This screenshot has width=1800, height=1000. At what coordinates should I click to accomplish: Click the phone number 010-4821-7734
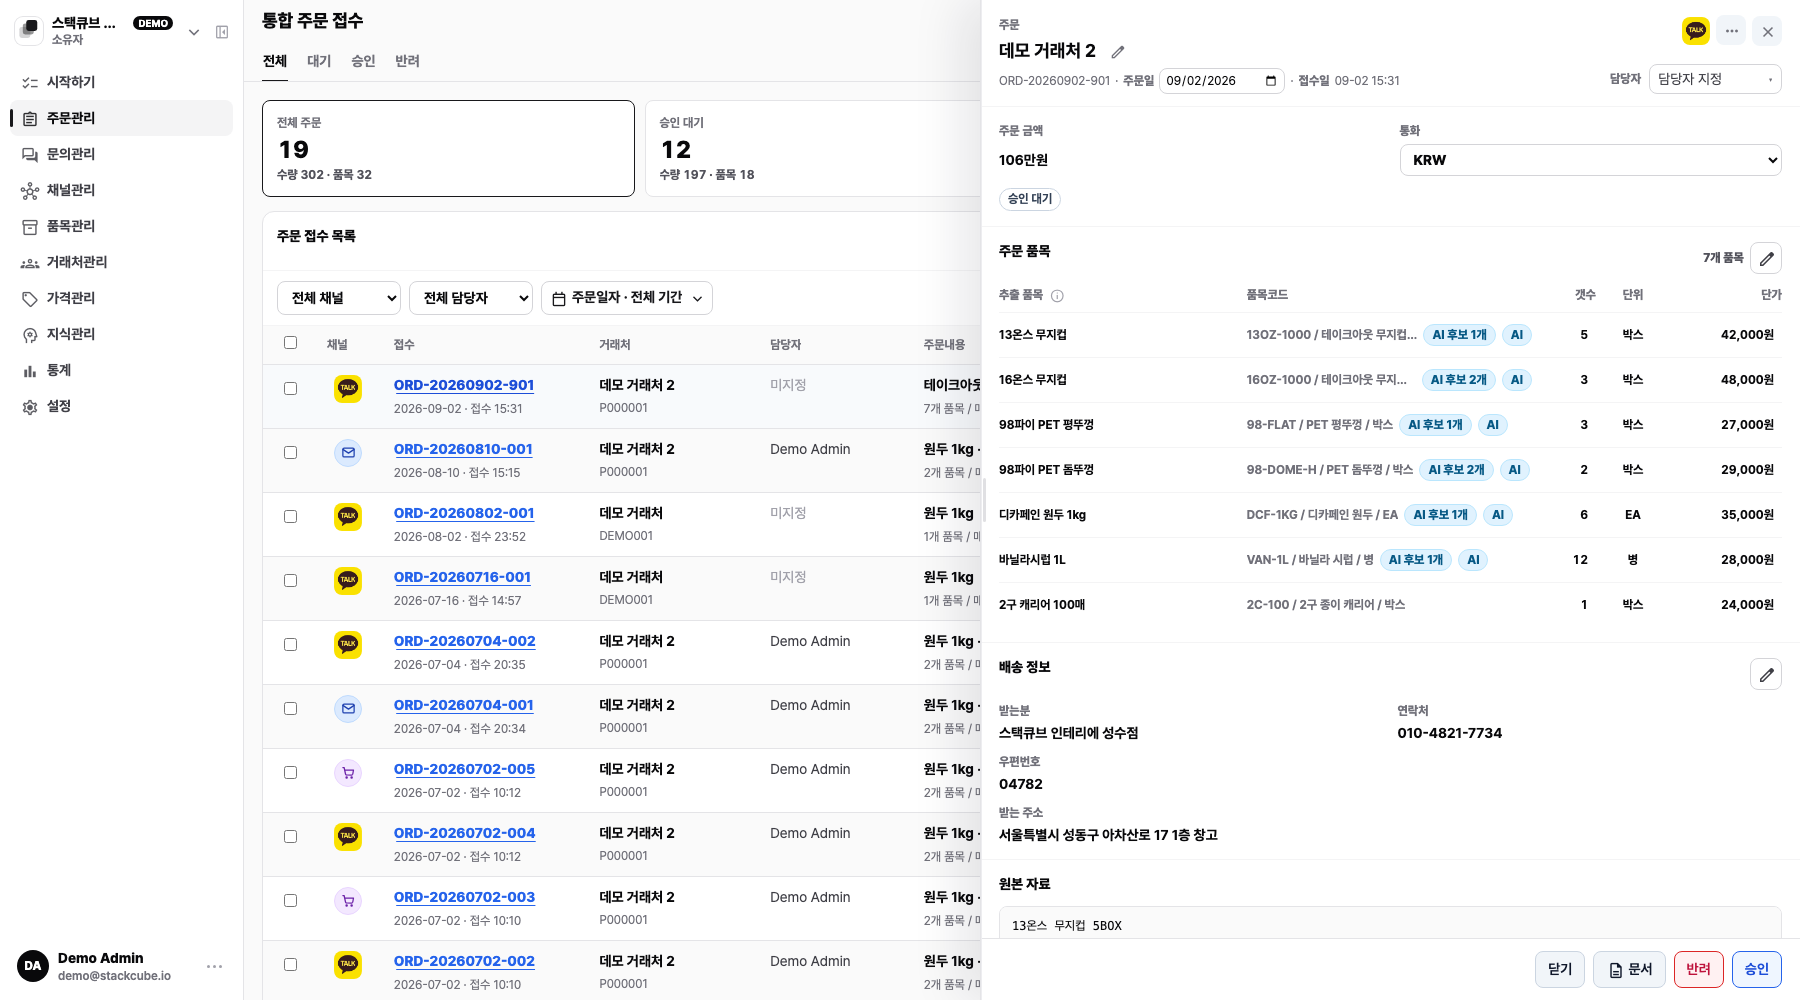(x=1449, y=733)
